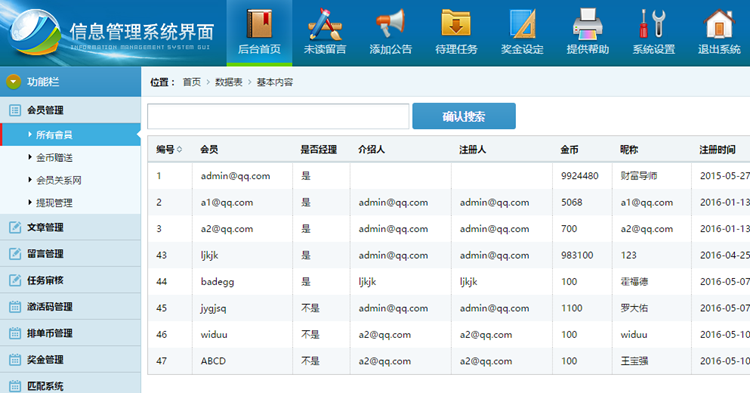
Task: Go to 后台首页 tab label
Action: coord(259,49)
